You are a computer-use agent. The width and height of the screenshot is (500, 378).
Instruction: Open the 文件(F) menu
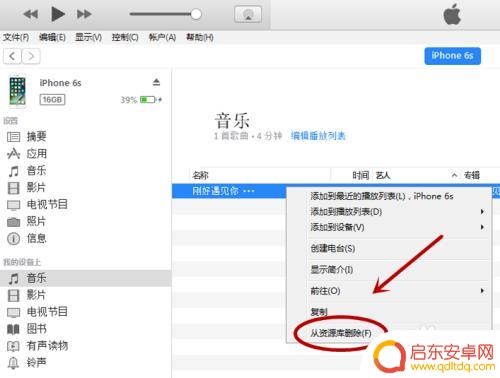(x=16, y=37)
